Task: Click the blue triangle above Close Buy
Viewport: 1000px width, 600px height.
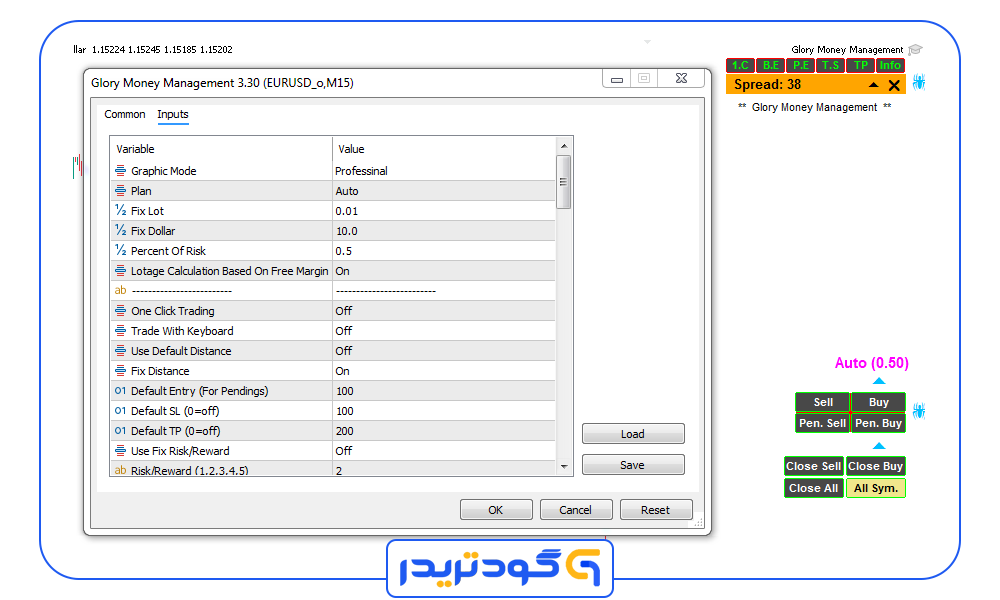Action: point(879,446)
